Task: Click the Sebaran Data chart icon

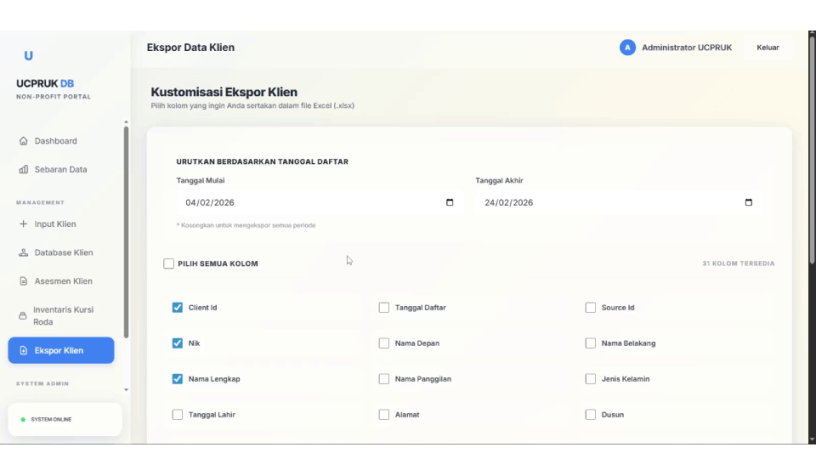Action: [x=24, y=170]
